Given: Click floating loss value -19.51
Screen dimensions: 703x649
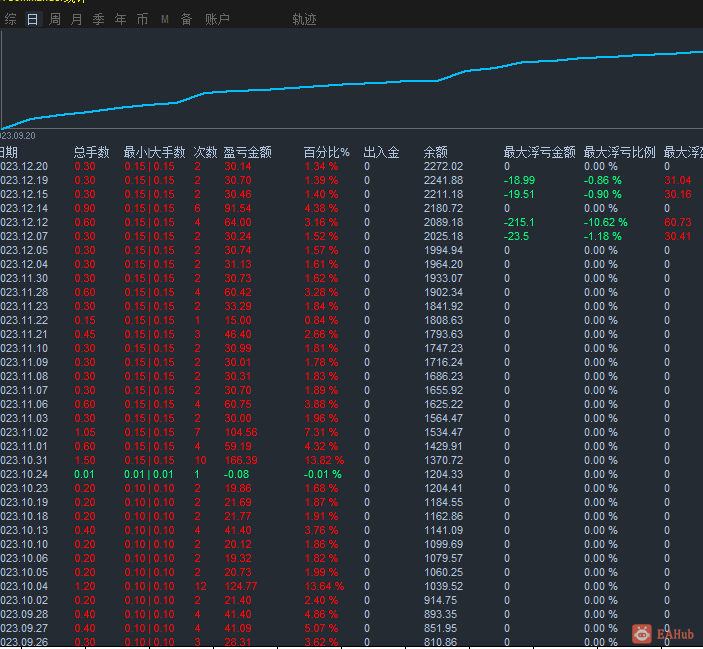Looking at the screenshot, I should point(519,194).
